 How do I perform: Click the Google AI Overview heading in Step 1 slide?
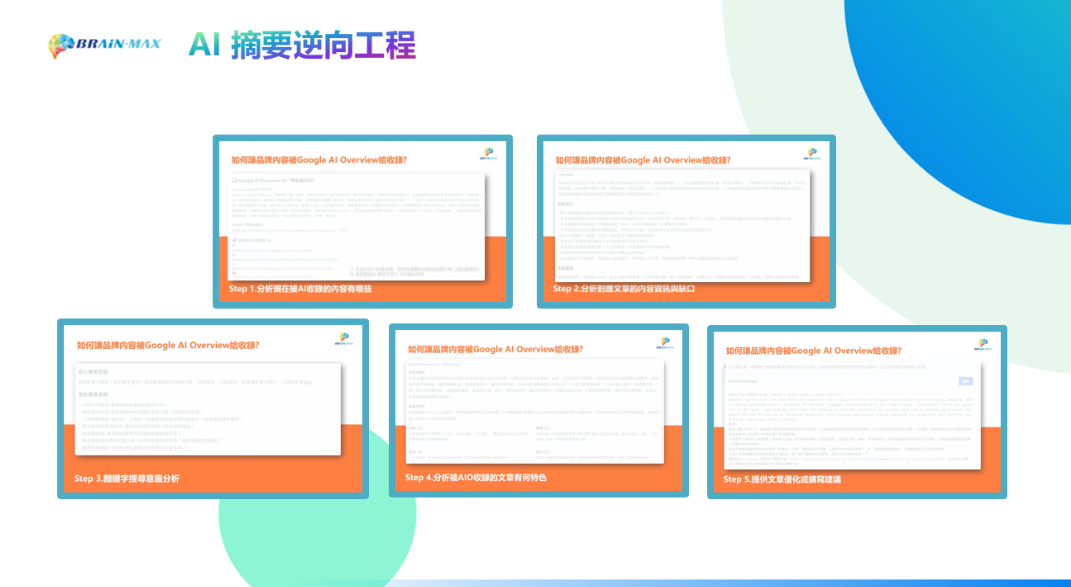pyautogui.click(x=280, y=179)
